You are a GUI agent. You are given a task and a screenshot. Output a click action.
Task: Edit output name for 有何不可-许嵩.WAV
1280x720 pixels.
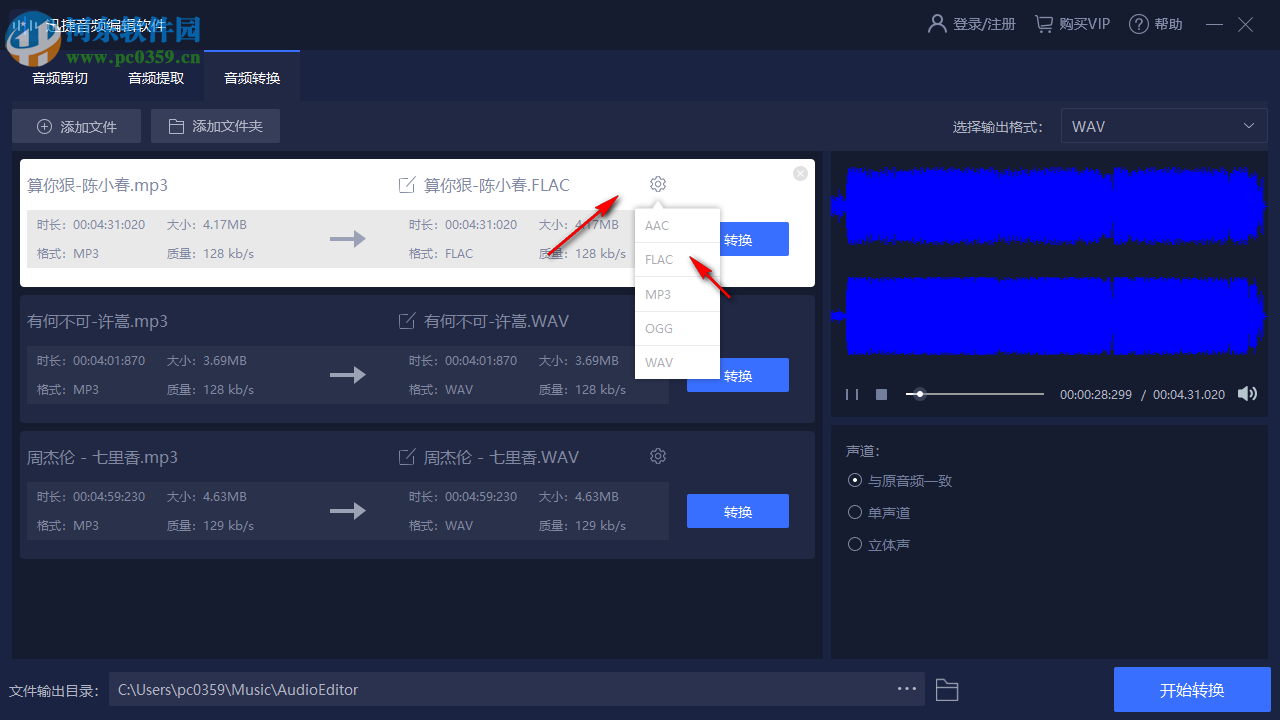(407, 320)
